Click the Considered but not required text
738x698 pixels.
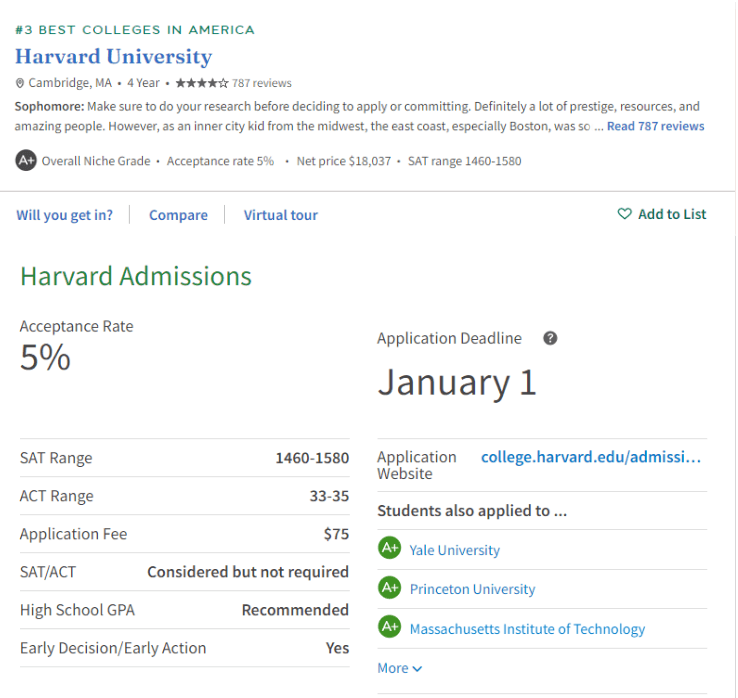tap(248, 572)
